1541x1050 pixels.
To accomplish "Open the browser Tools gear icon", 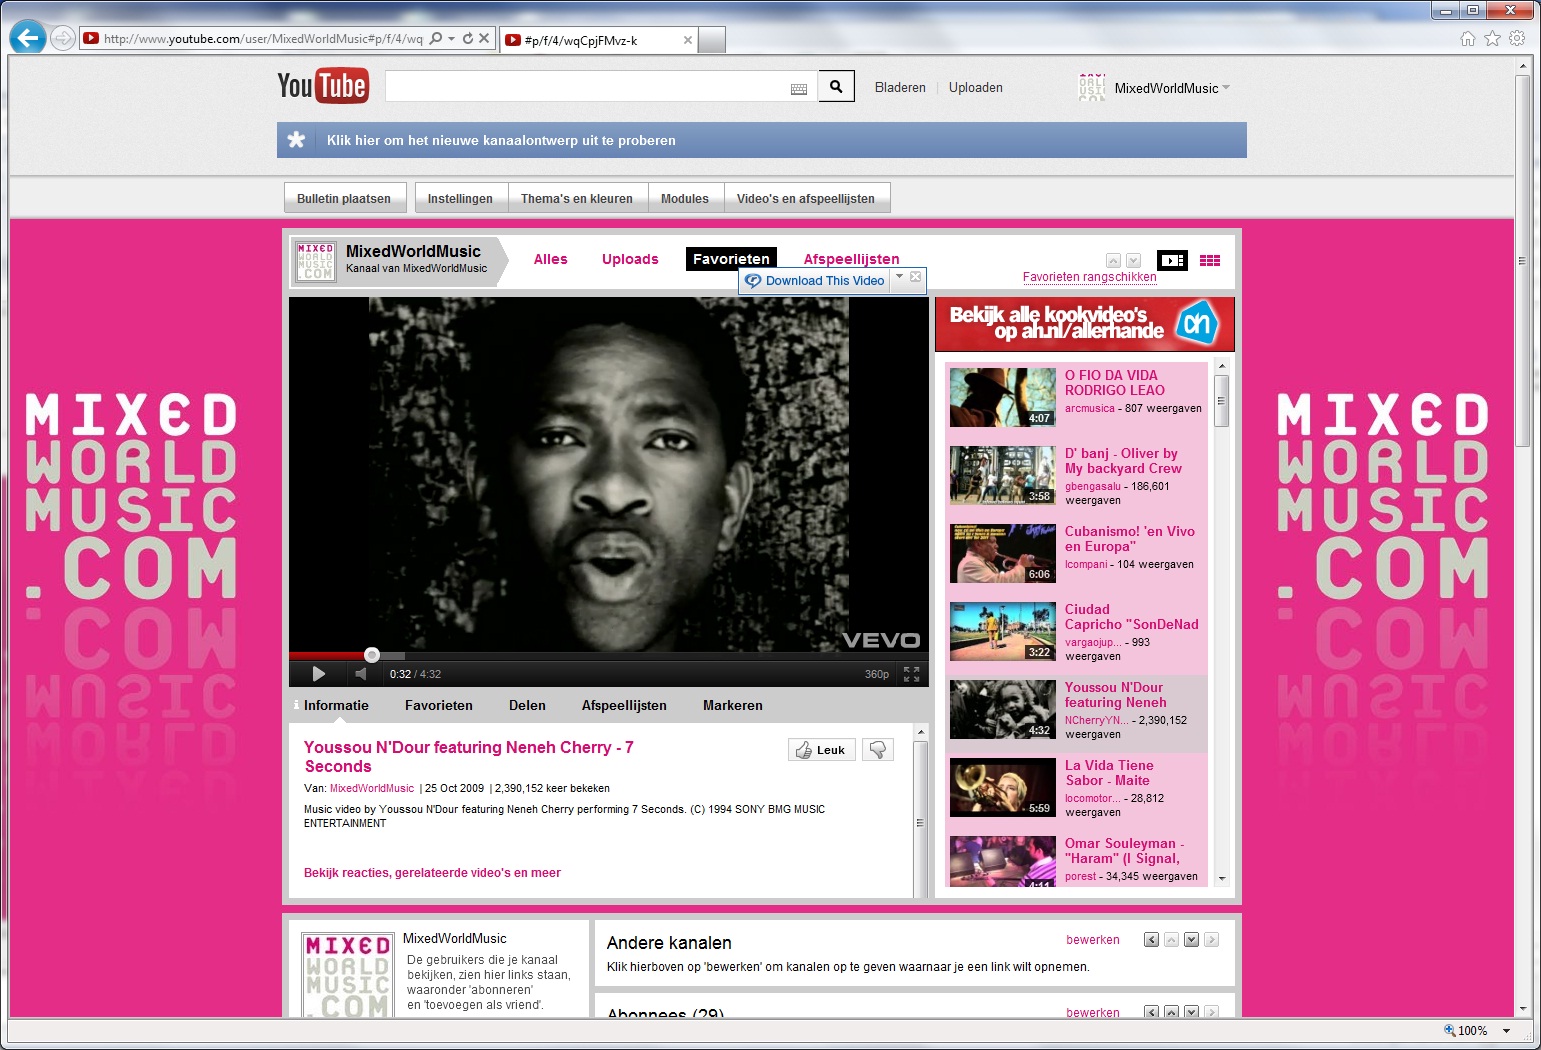I will point(1517,39).
